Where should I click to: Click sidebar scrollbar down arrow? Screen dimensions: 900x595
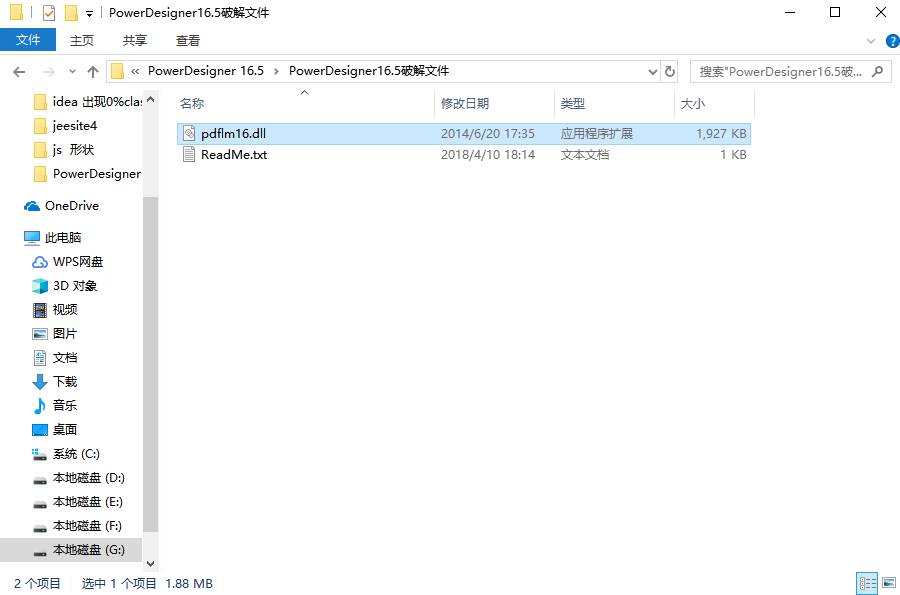coord(150,563)
